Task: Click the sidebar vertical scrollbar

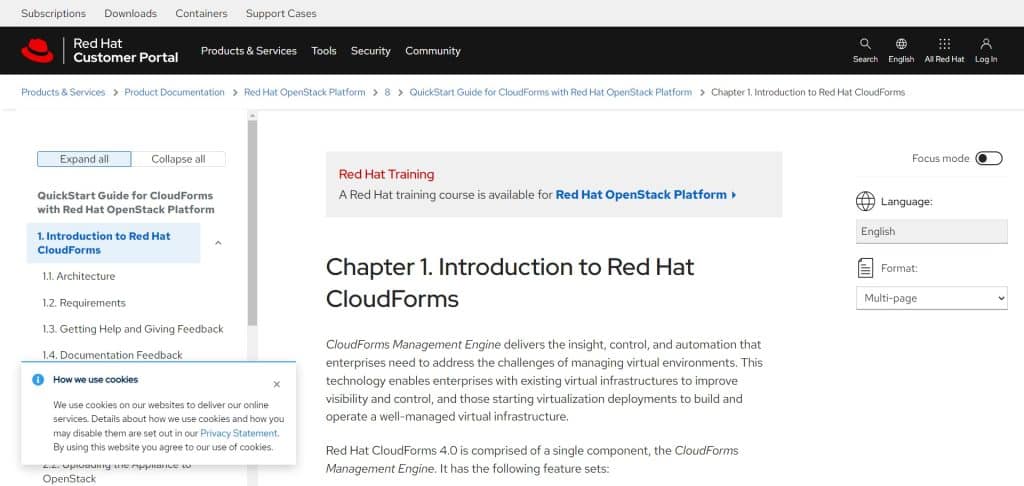Action: pyautogui.click(x=252, y=222)
